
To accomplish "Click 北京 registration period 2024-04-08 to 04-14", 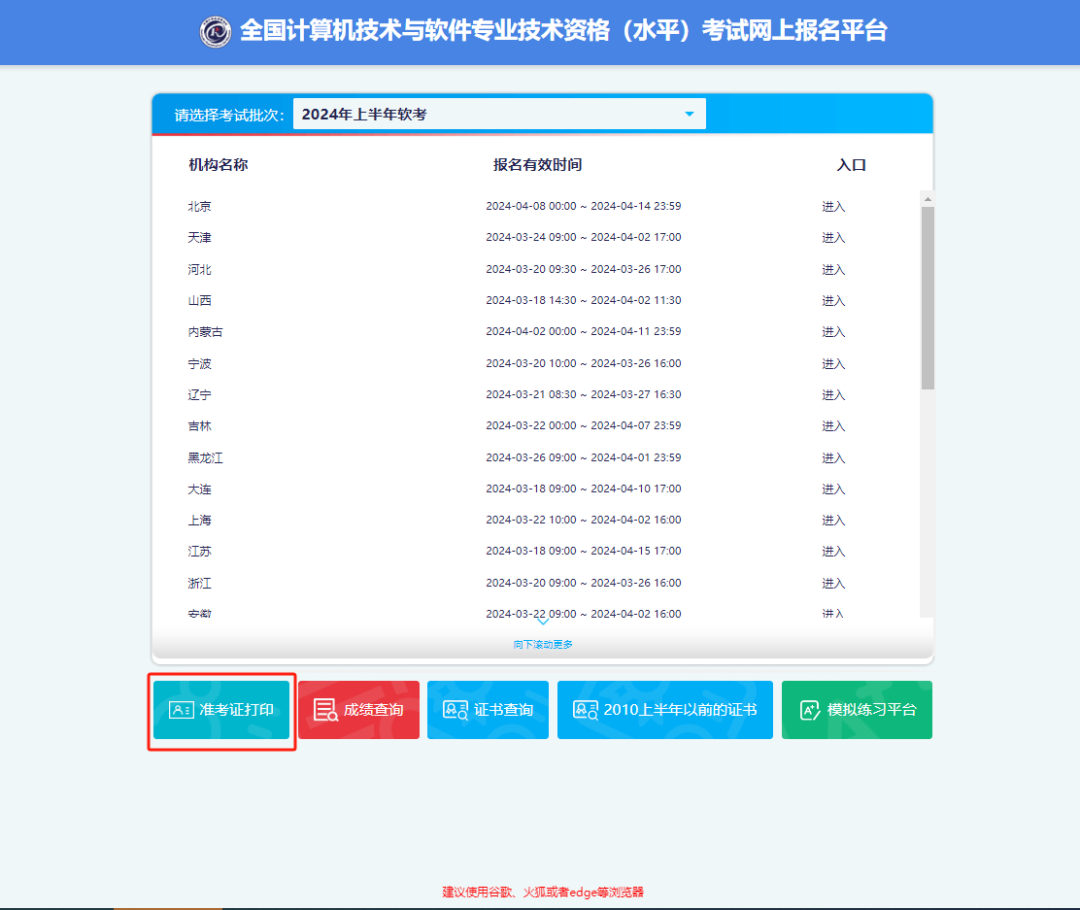I will (583, 206).
